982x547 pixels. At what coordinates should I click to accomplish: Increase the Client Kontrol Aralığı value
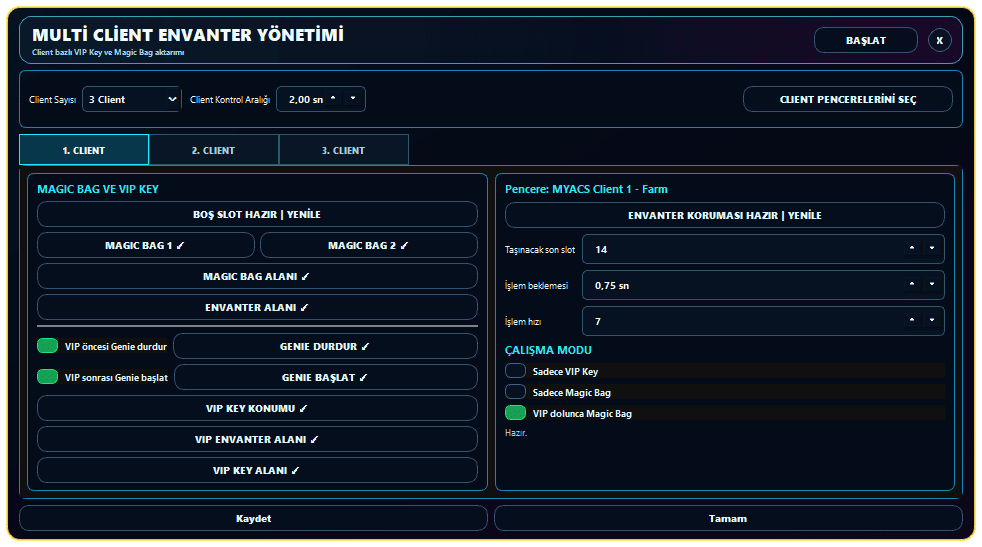[333, 98]
